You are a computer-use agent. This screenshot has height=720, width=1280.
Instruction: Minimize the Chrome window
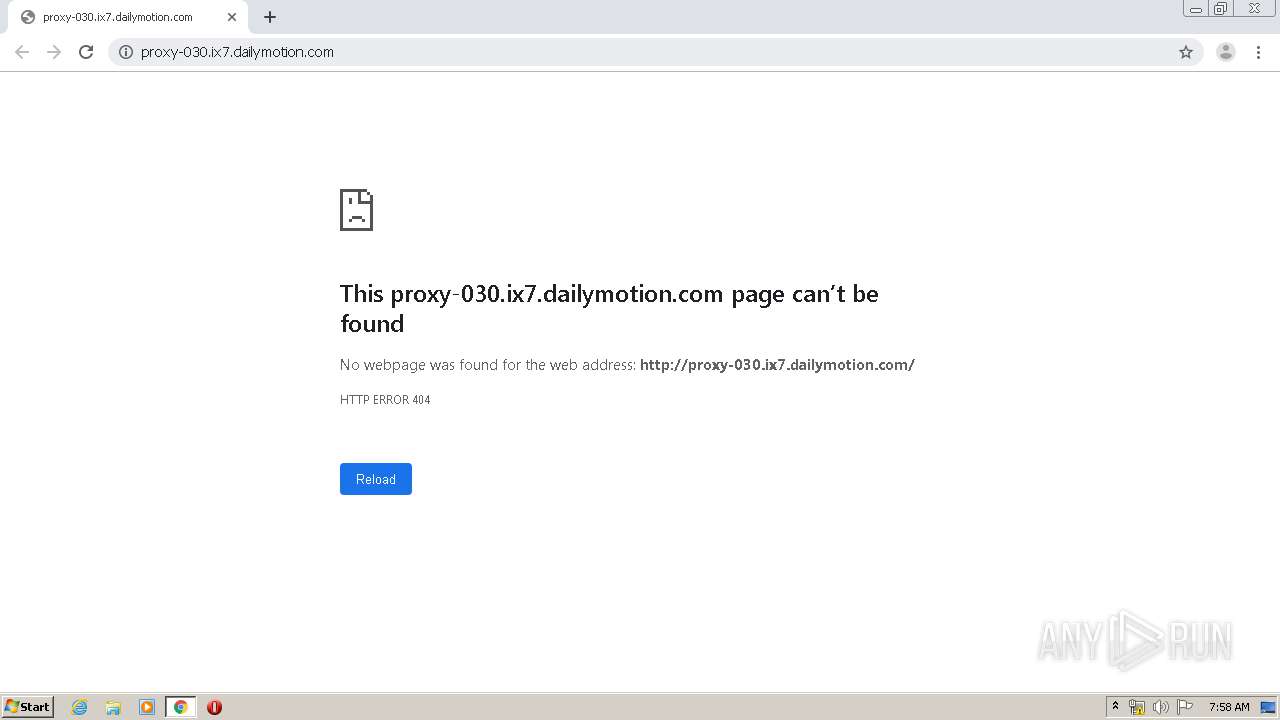[1196, 9]
